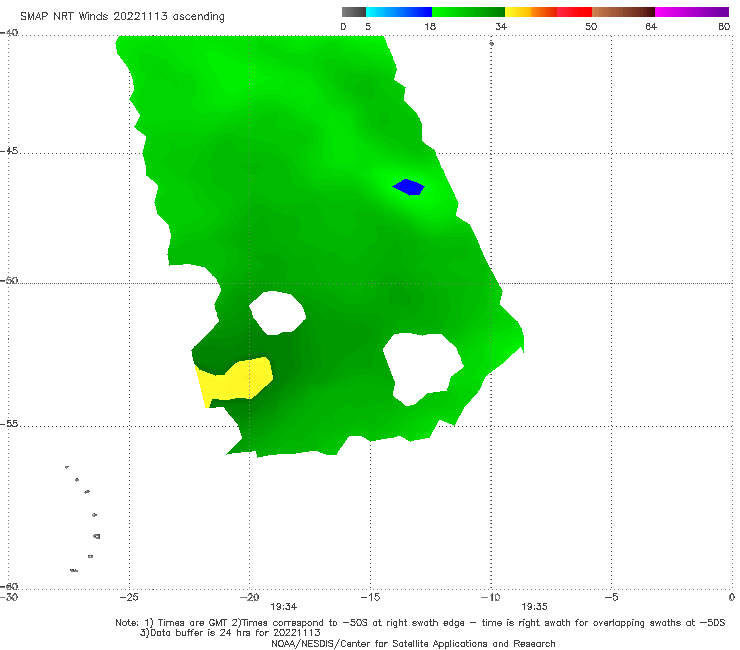The width and height of the screenshot is (740, 650).
Task: Click the swath time label '19:35'
Action: point(534,607)
